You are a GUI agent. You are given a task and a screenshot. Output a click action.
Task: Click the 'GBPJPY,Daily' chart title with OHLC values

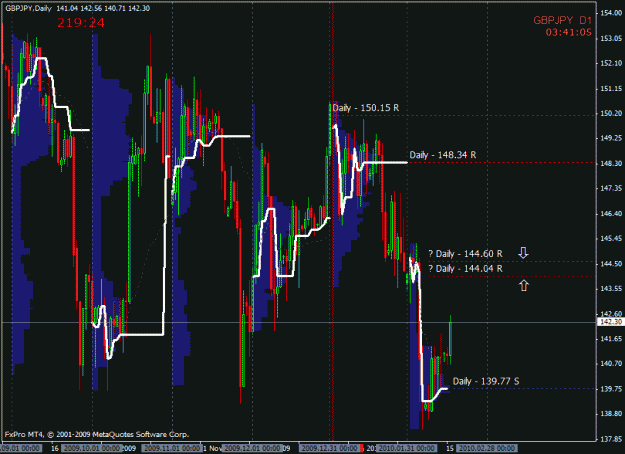78,8
